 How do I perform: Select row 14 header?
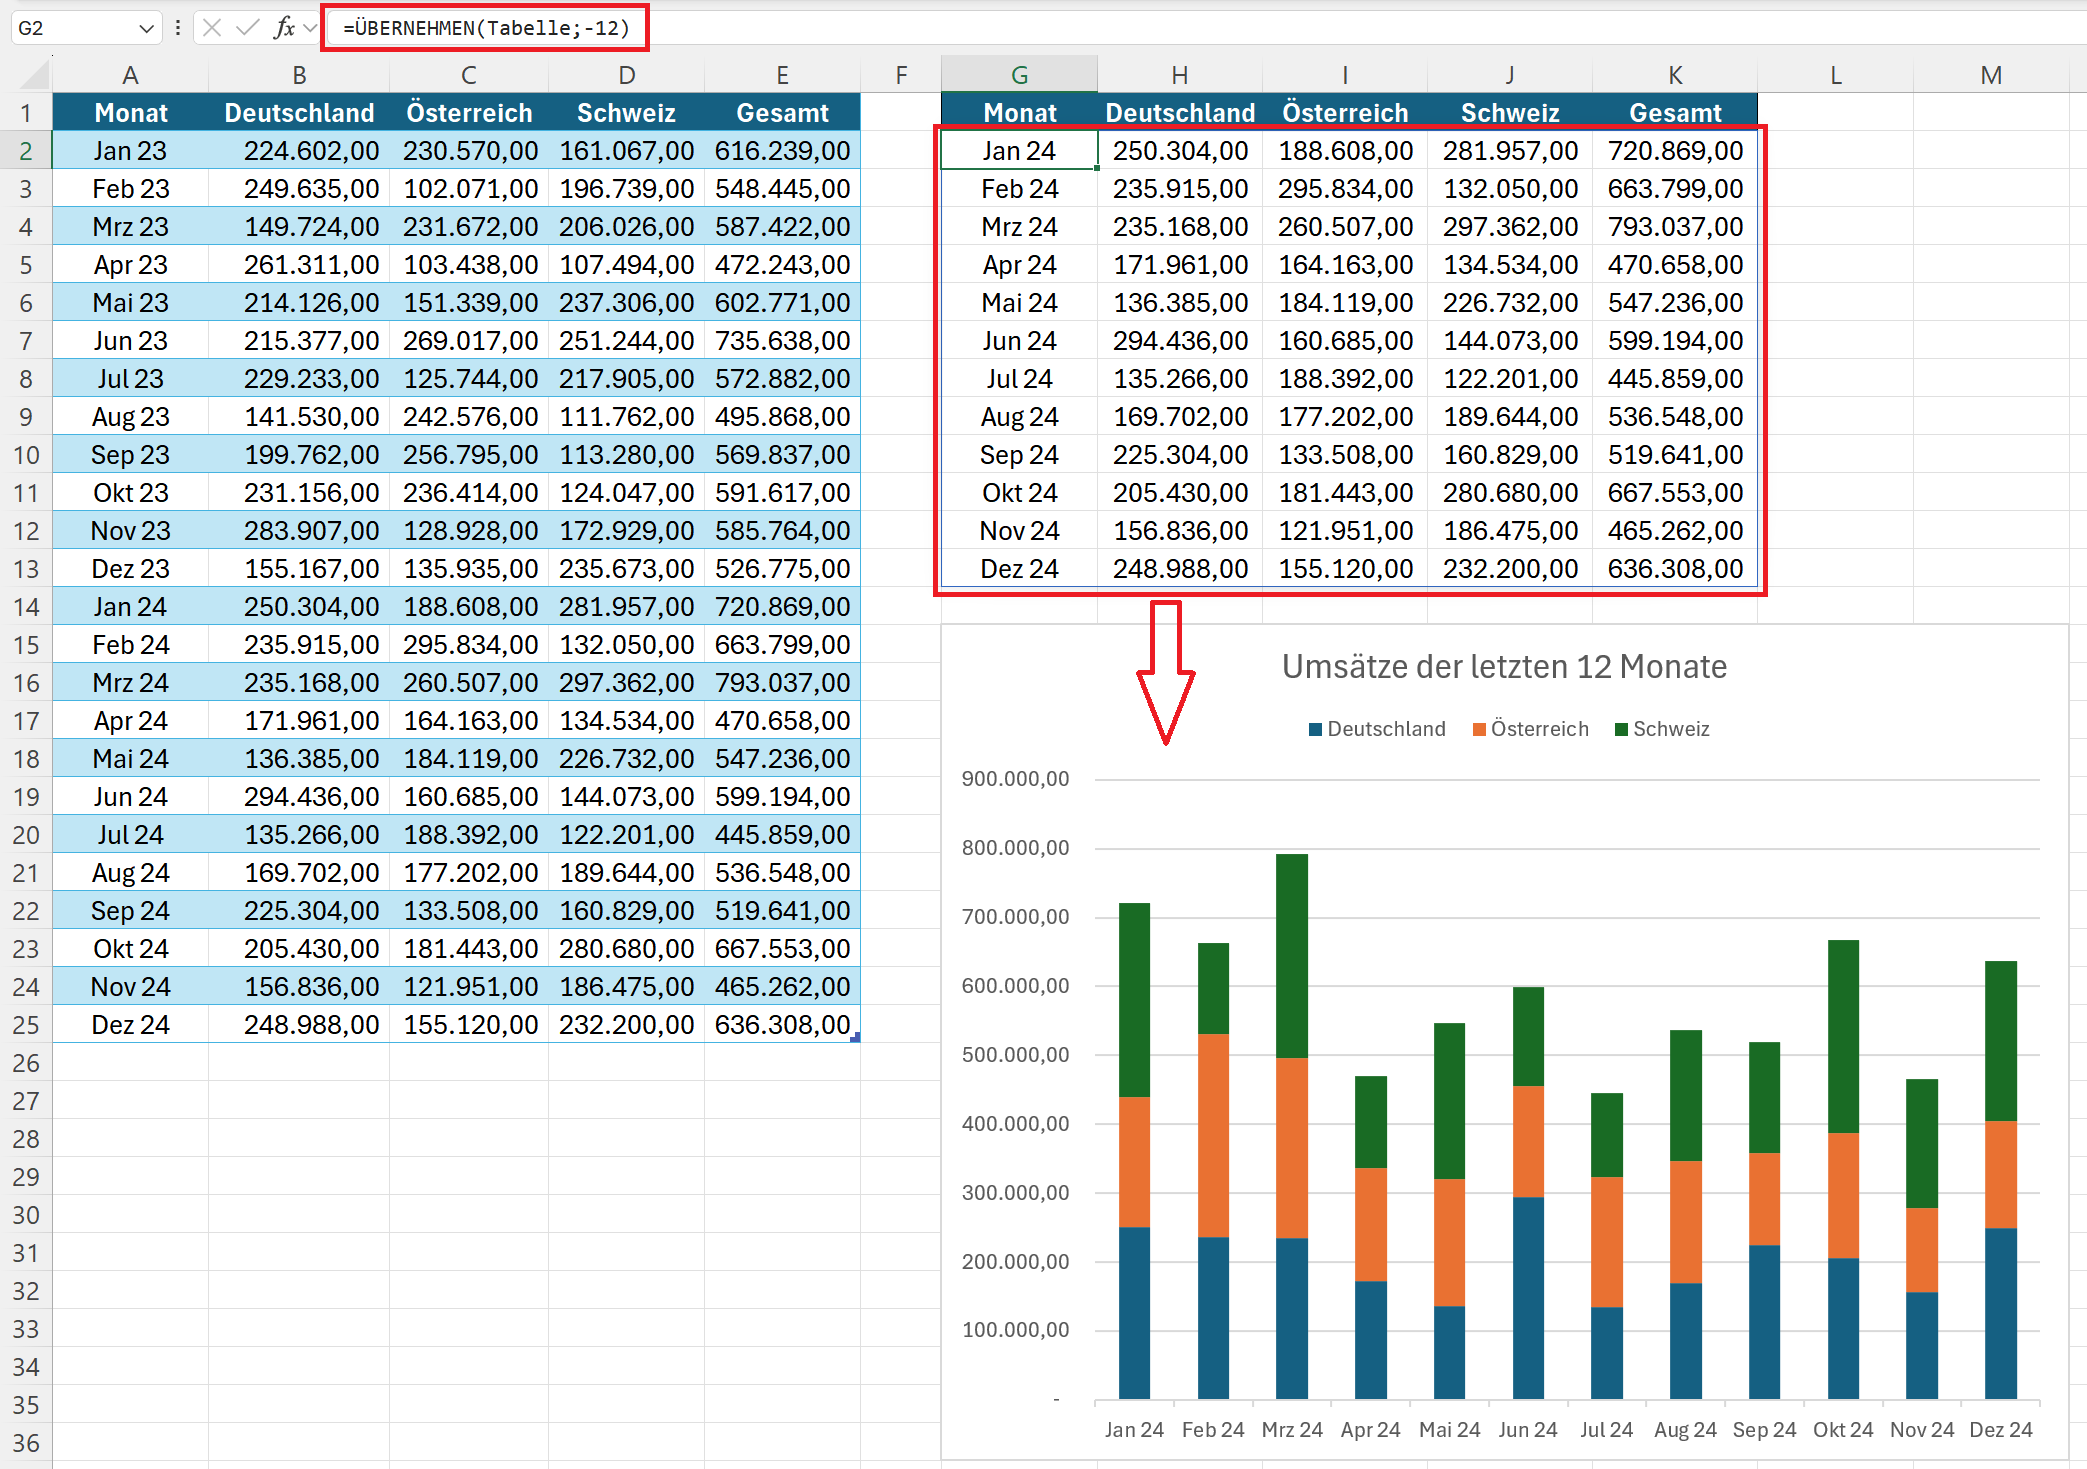click(x=26, y=607)
